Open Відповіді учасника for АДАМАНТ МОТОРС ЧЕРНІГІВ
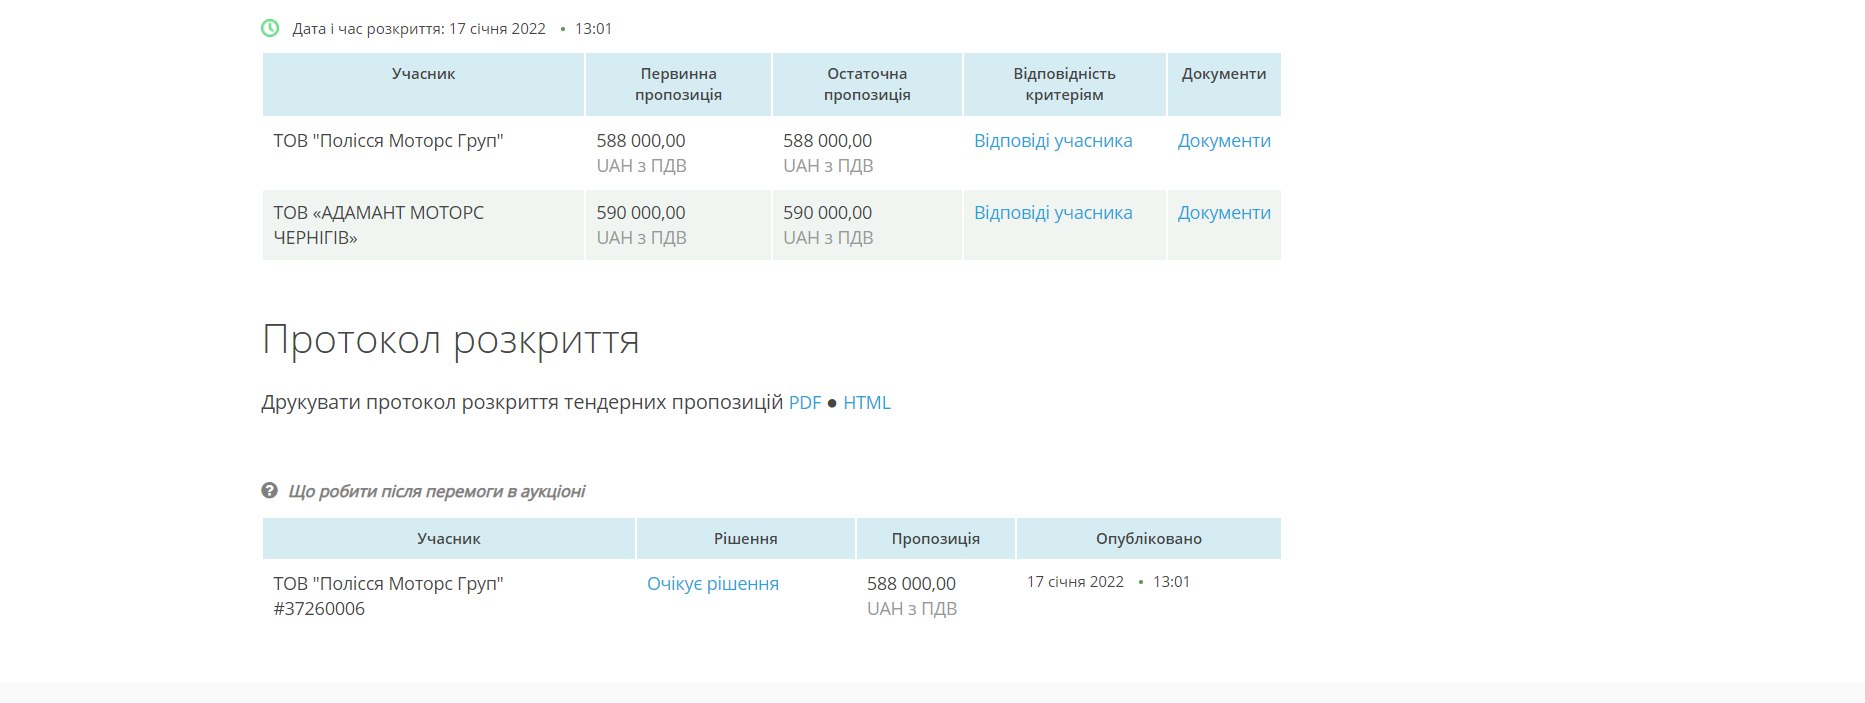Image resolution: width=1865 pixels, height=703 pixels. pos(1053,213)
